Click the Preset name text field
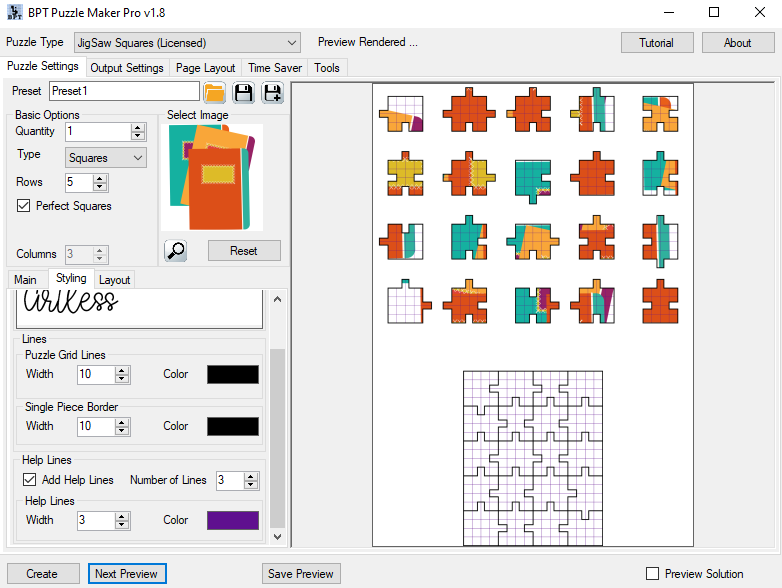 (x=124, y=91)
